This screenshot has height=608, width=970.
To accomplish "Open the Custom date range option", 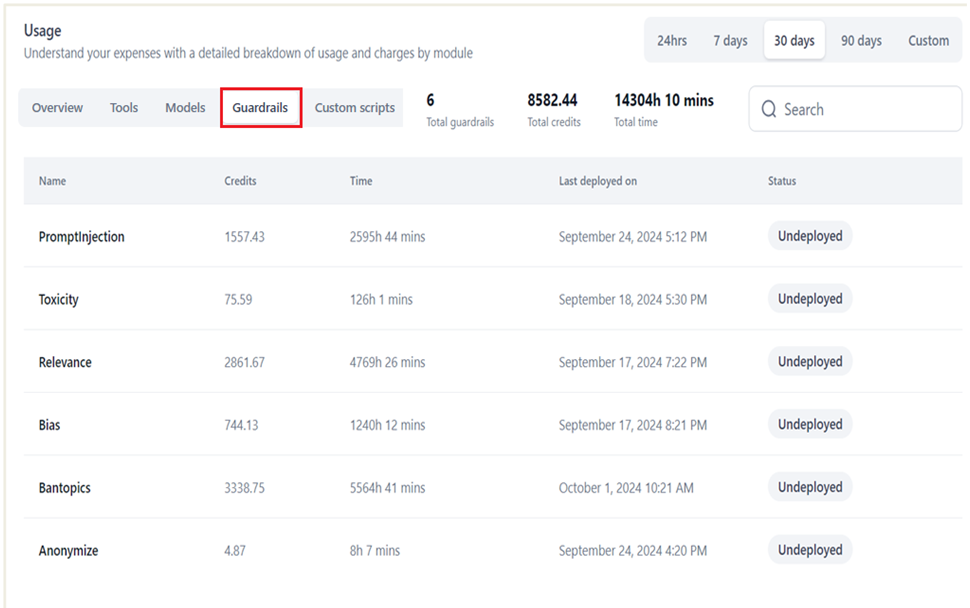I will pos(928,41).
